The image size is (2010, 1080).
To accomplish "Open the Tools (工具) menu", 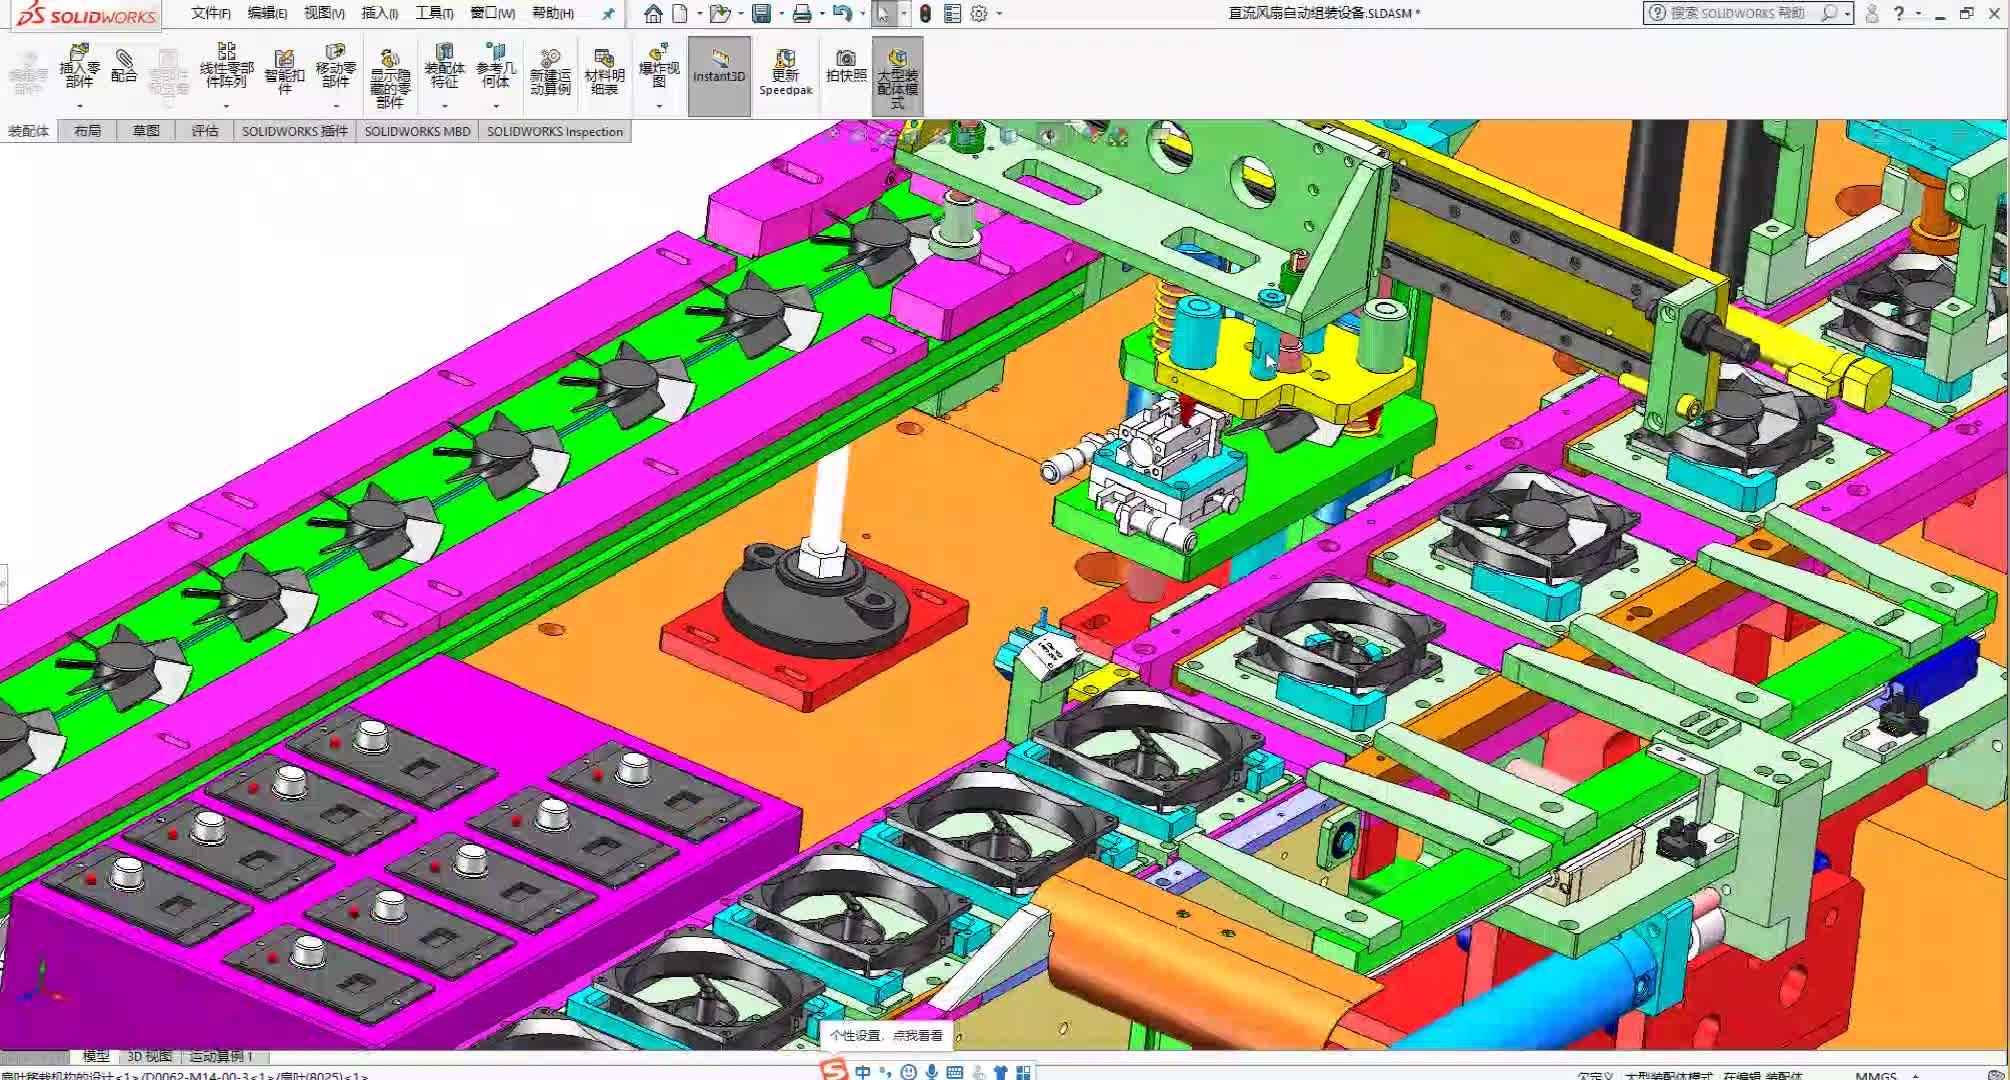I will pos(434,13).
